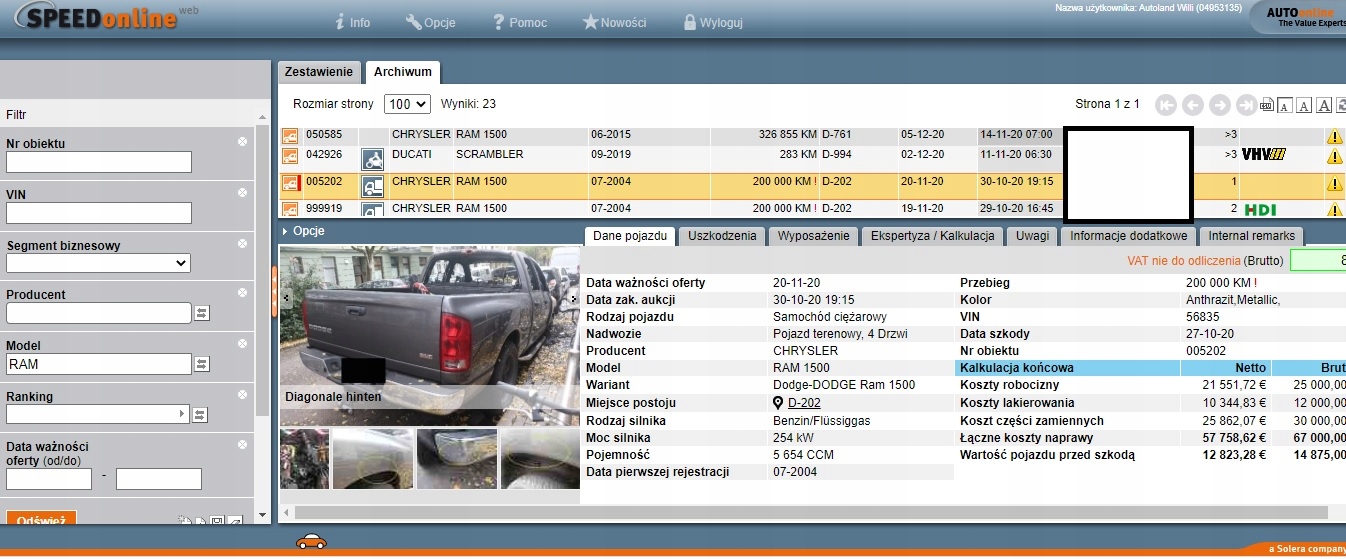Click the motorcycle icon in the Ducati row

(x=372, y=158)
